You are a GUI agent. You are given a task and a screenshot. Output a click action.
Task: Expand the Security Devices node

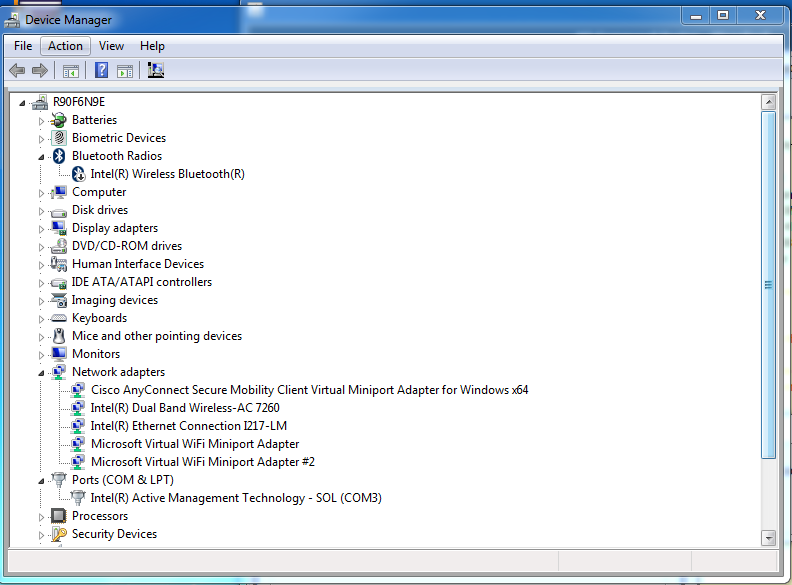pos(41,535)
